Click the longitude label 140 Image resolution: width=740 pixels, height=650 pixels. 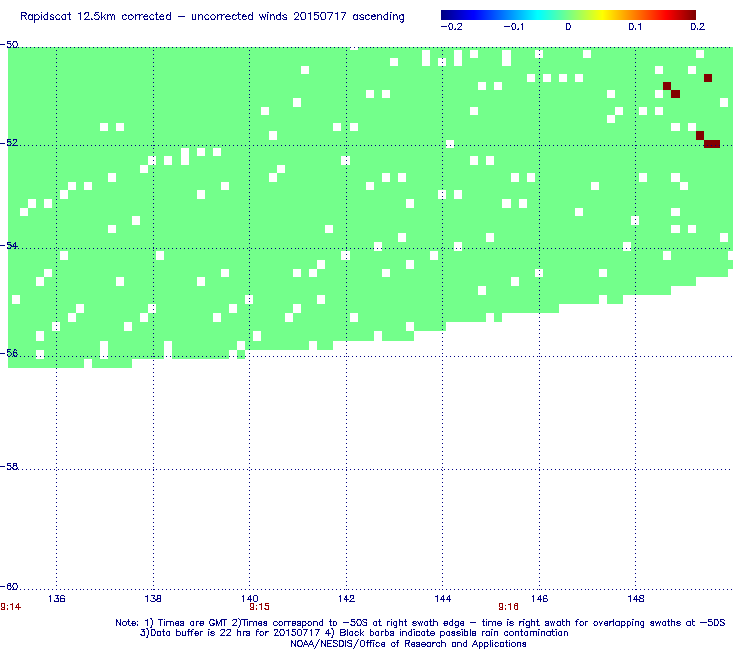[x=250, y=599]
